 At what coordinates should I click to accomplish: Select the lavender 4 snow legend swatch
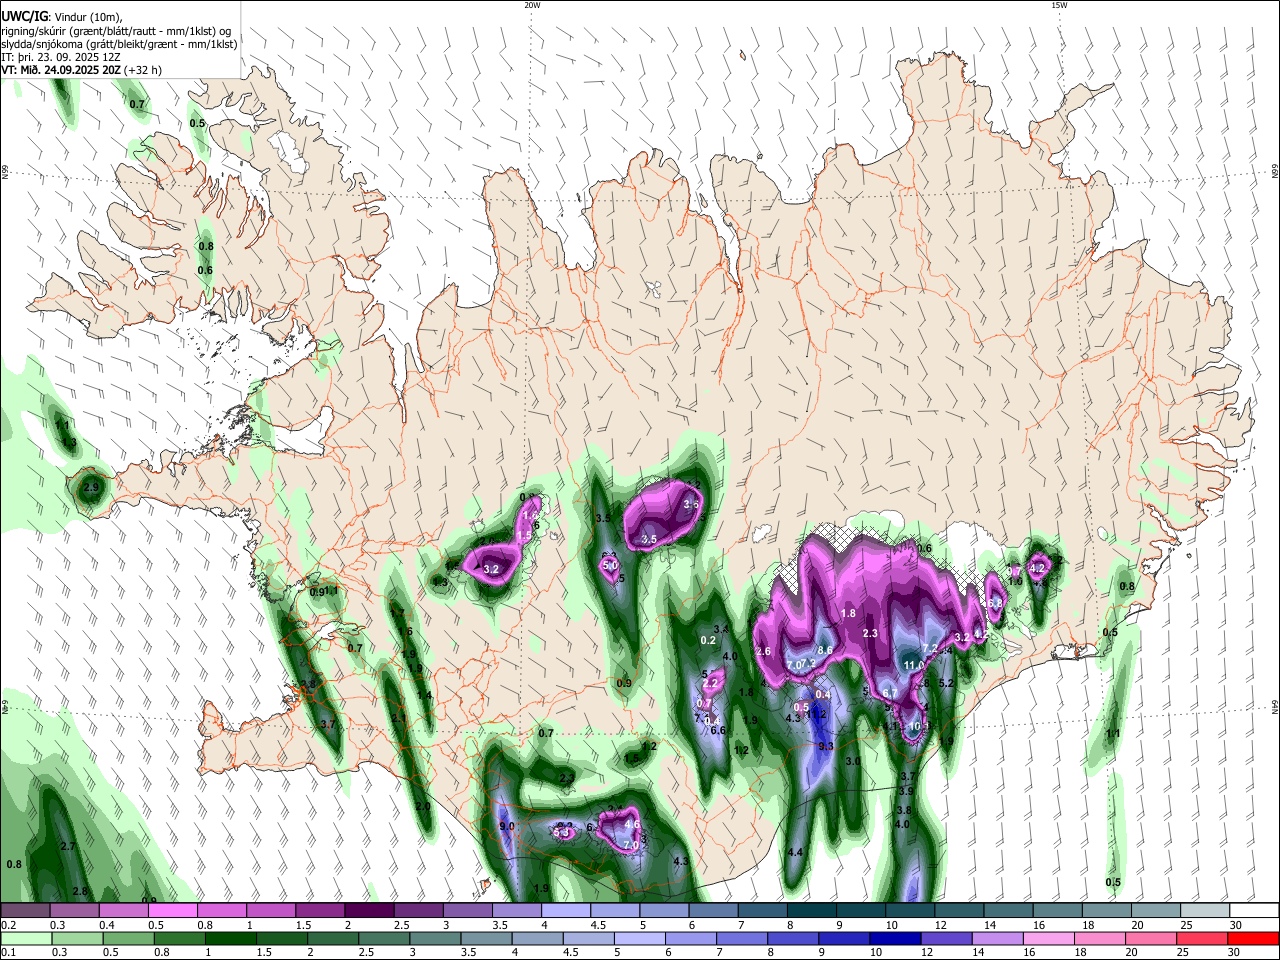point(565,910)
